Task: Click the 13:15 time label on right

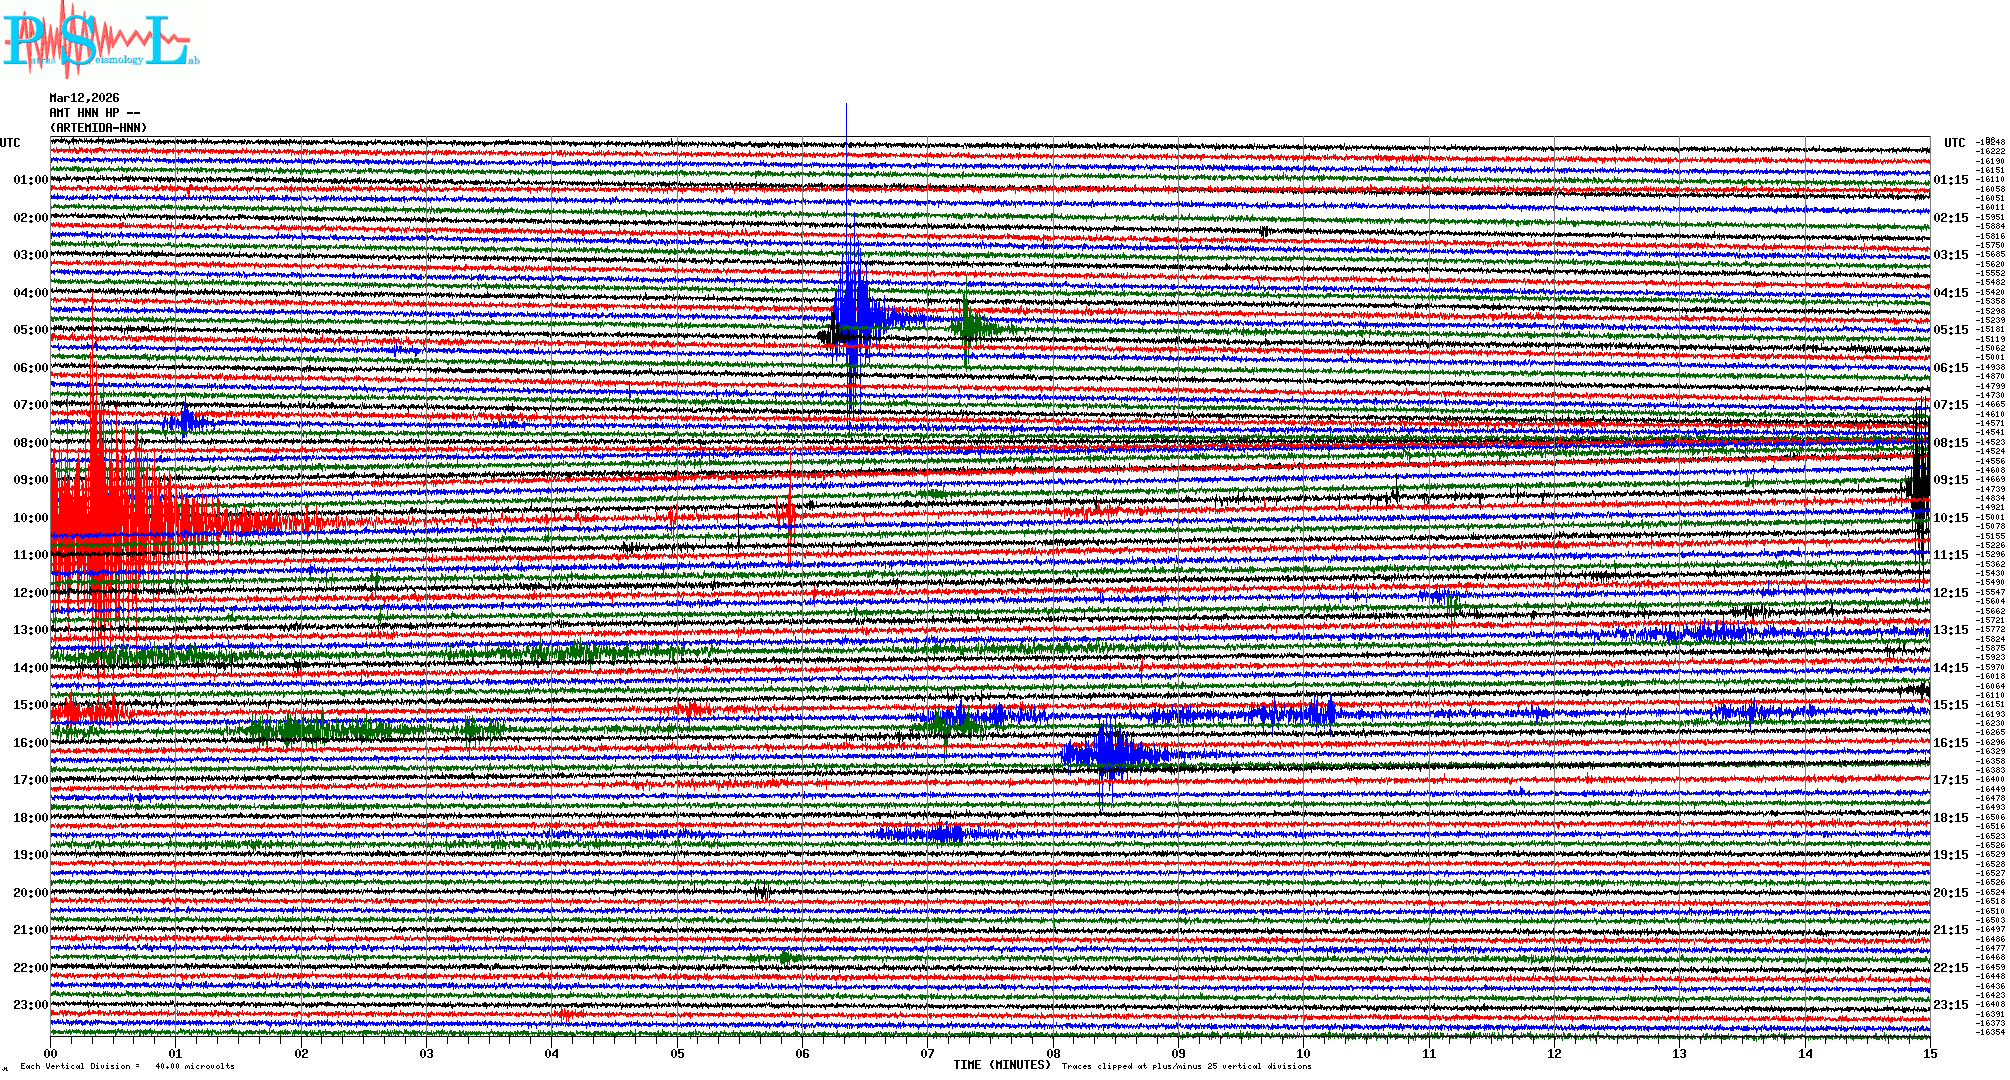Action: tap(1950, 630)
